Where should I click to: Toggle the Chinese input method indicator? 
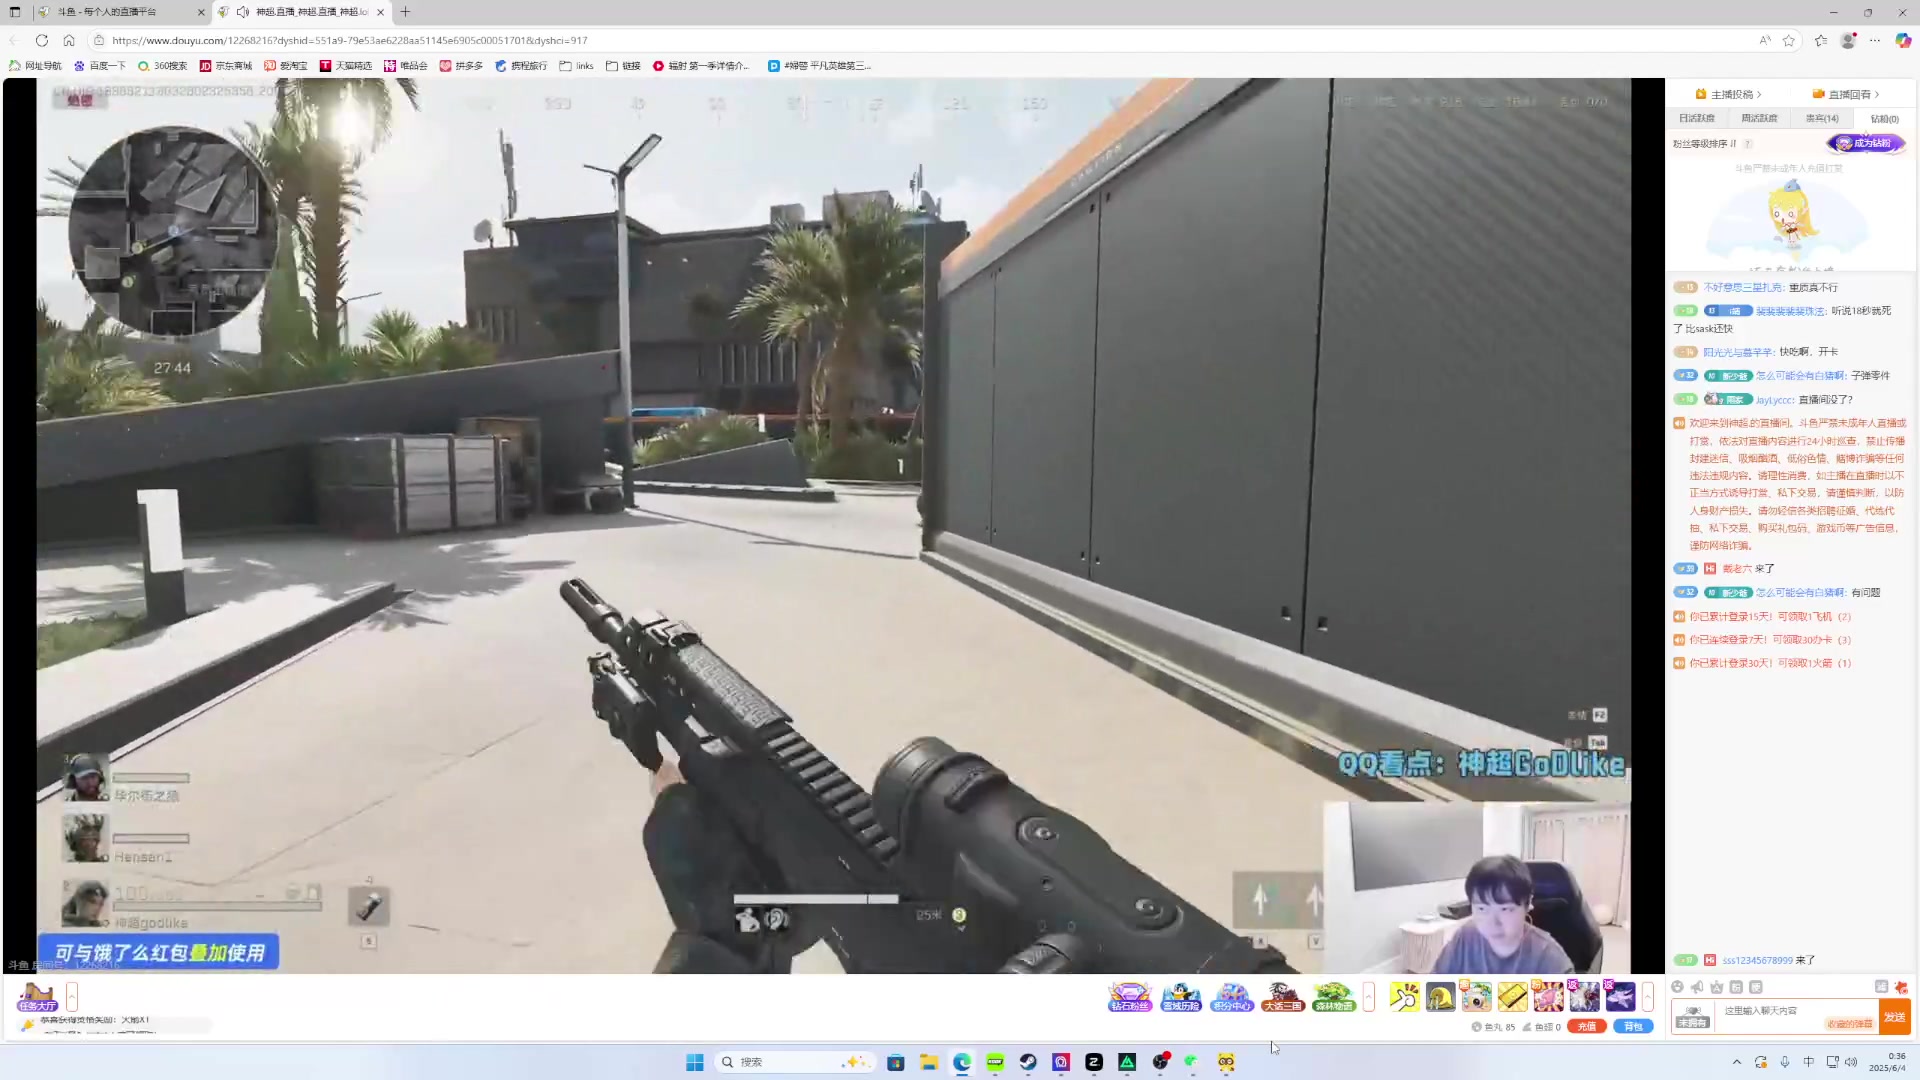pos(1808,1062)
